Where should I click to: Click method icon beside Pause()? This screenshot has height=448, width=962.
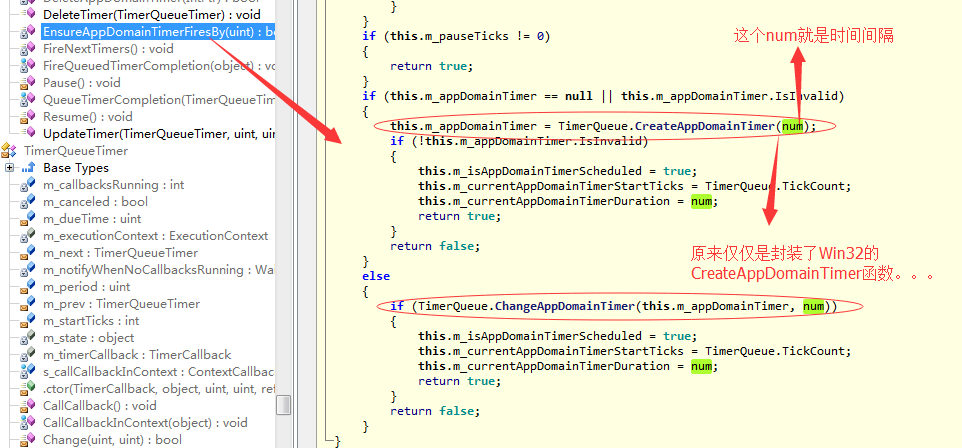pos(28,83)
